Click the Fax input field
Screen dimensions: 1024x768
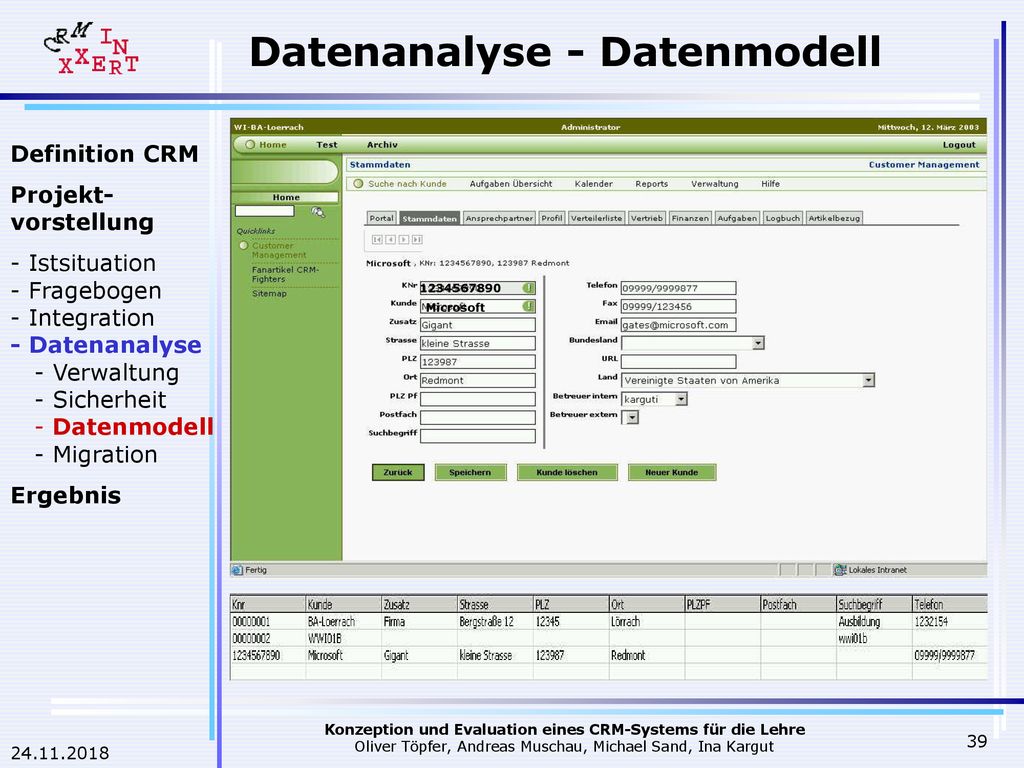click(x=678, y=306)
